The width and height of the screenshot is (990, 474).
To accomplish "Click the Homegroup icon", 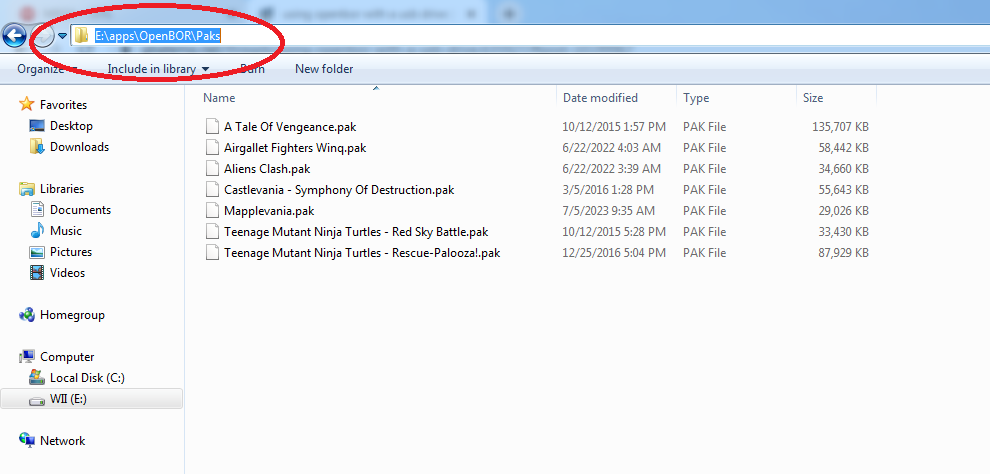I will coord(27,314).
